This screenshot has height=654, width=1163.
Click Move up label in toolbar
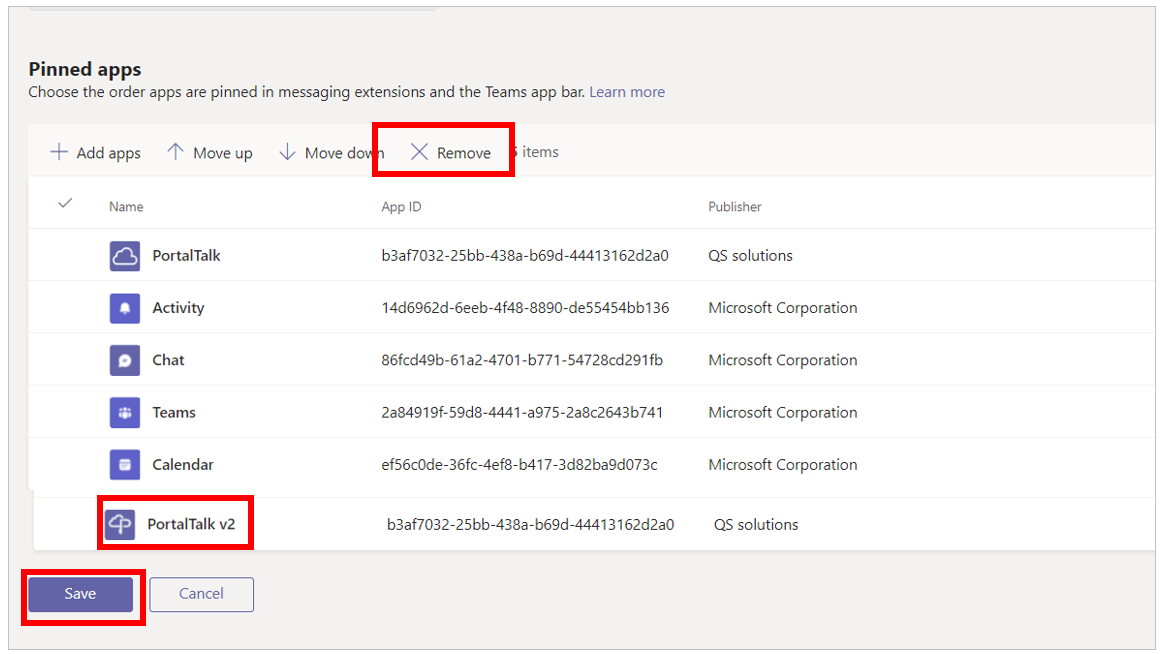click(x=223, y=153)
